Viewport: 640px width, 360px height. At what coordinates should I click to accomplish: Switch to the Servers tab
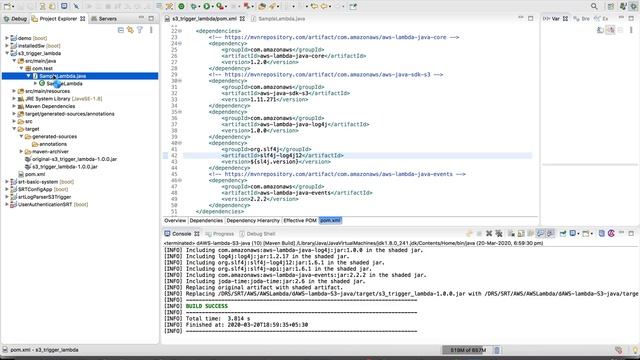coord(104,19)
